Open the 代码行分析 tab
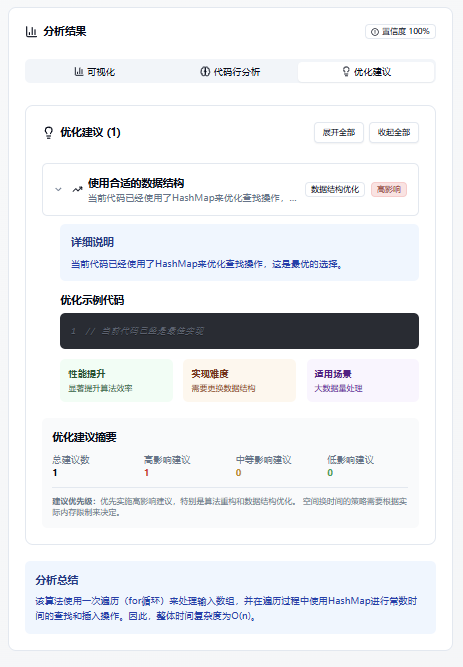 (x=230, y=71)
